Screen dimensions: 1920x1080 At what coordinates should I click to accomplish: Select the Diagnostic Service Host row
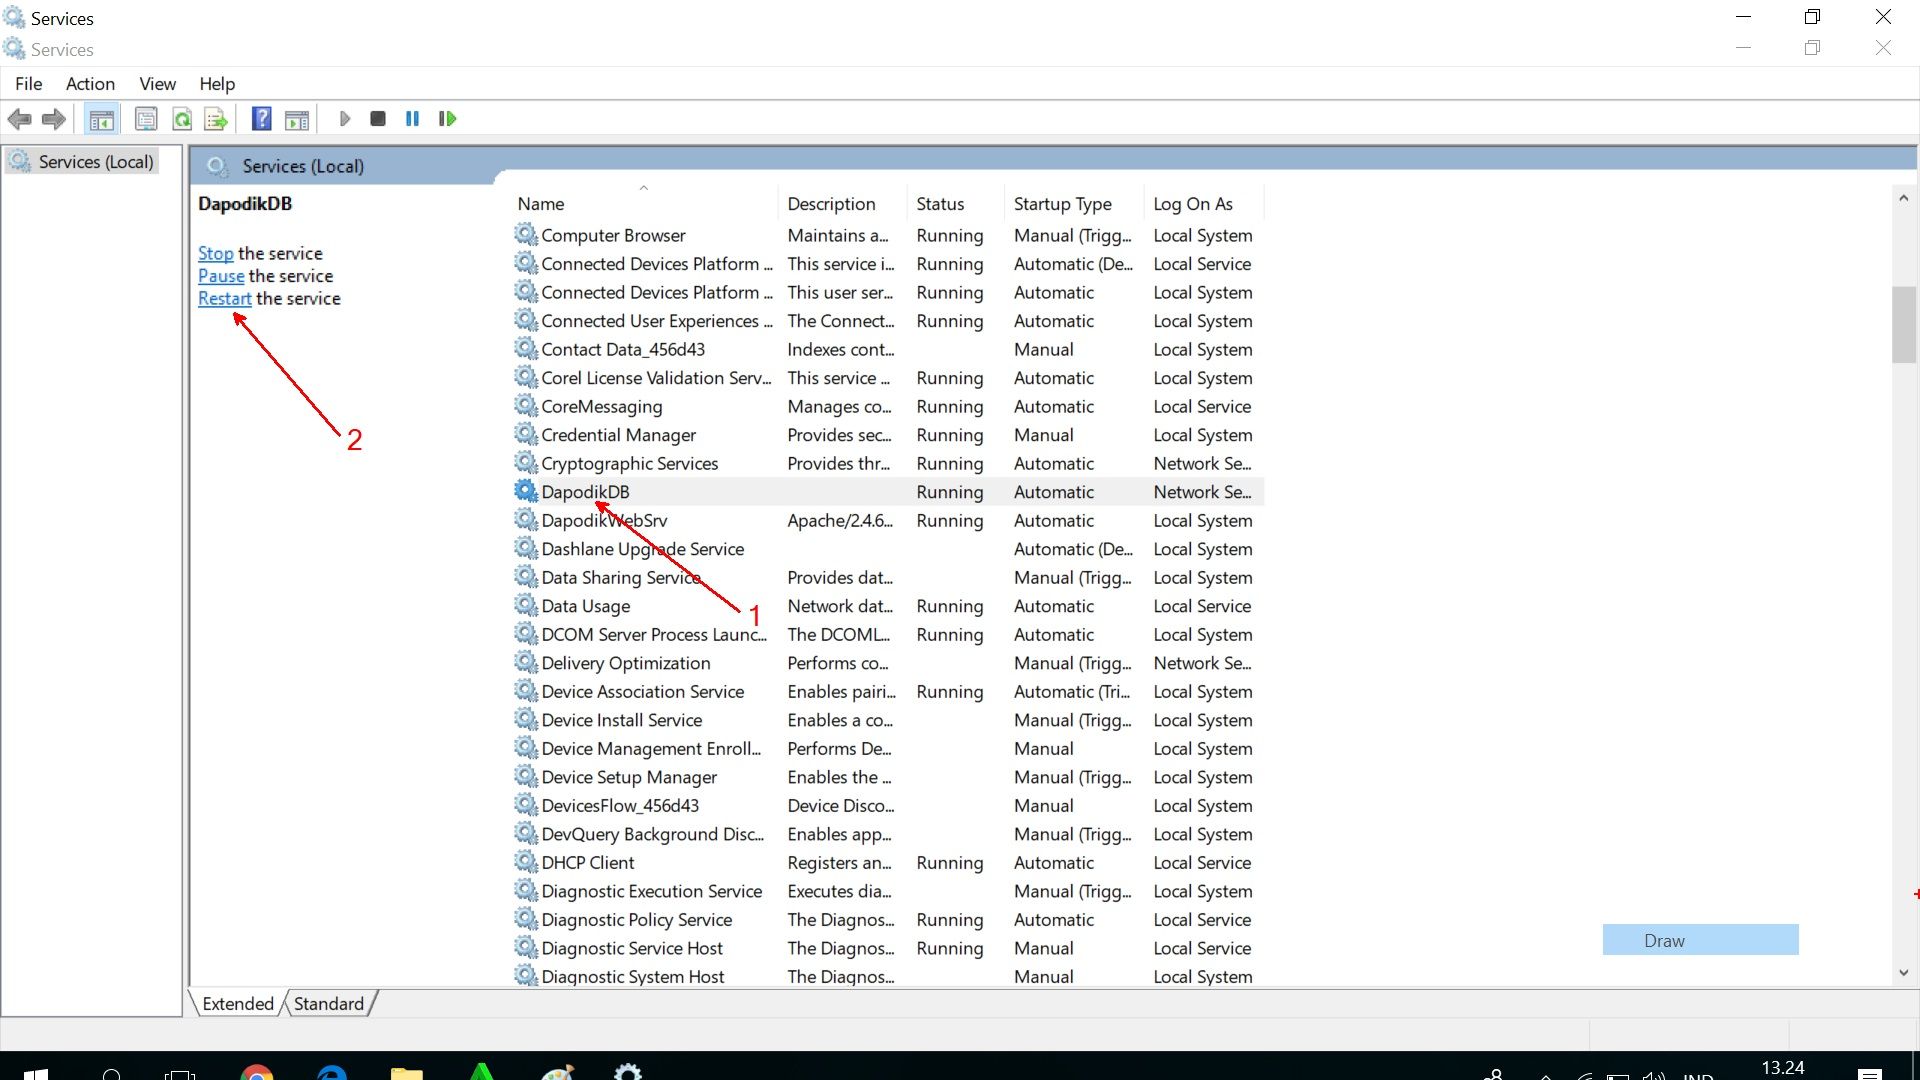(x=888, y=947)
